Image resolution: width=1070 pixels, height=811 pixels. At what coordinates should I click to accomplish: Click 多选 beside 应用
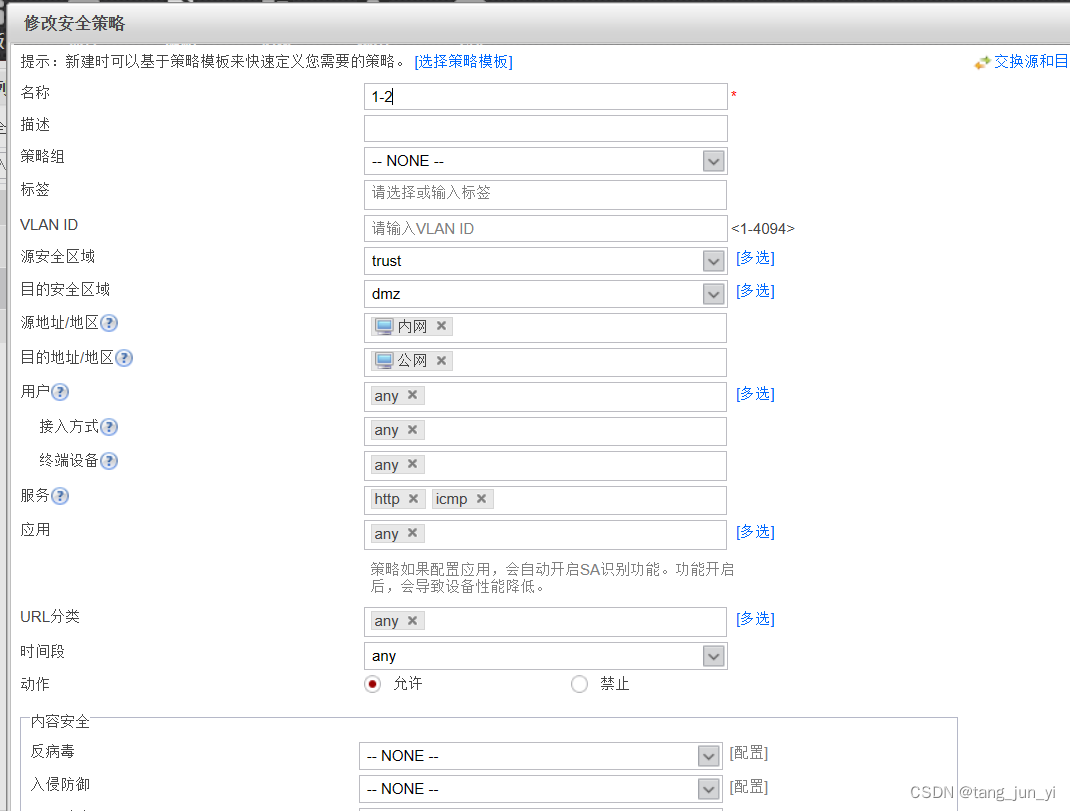coord(755,531)
